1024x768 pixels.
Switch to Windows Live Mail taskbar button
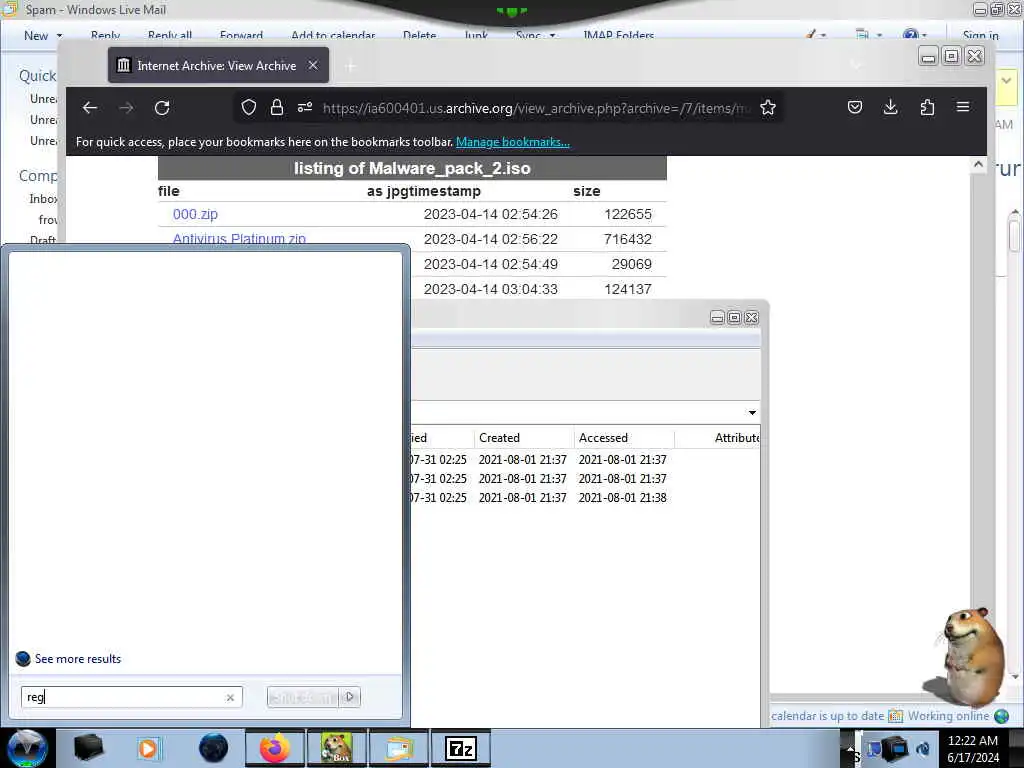click(399, 748)
